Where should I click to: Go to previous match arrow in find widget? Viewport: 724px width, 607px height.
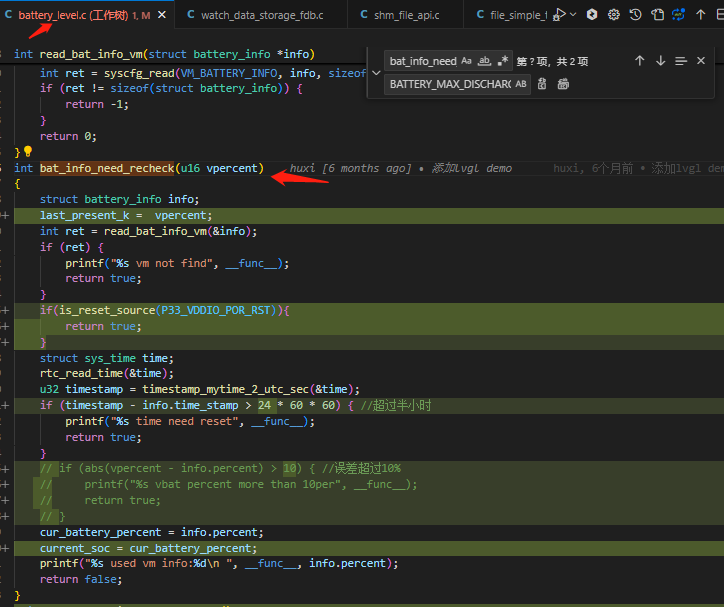[x=640, y=61]
